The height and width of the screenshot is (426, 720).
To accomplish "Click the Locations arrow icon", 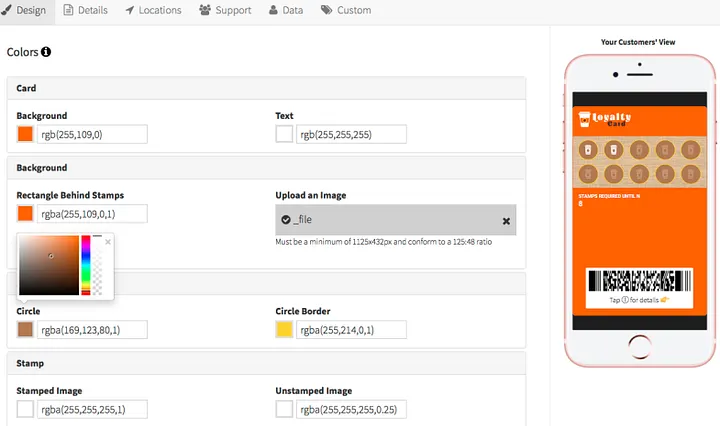I will click(x=129, y=10).
